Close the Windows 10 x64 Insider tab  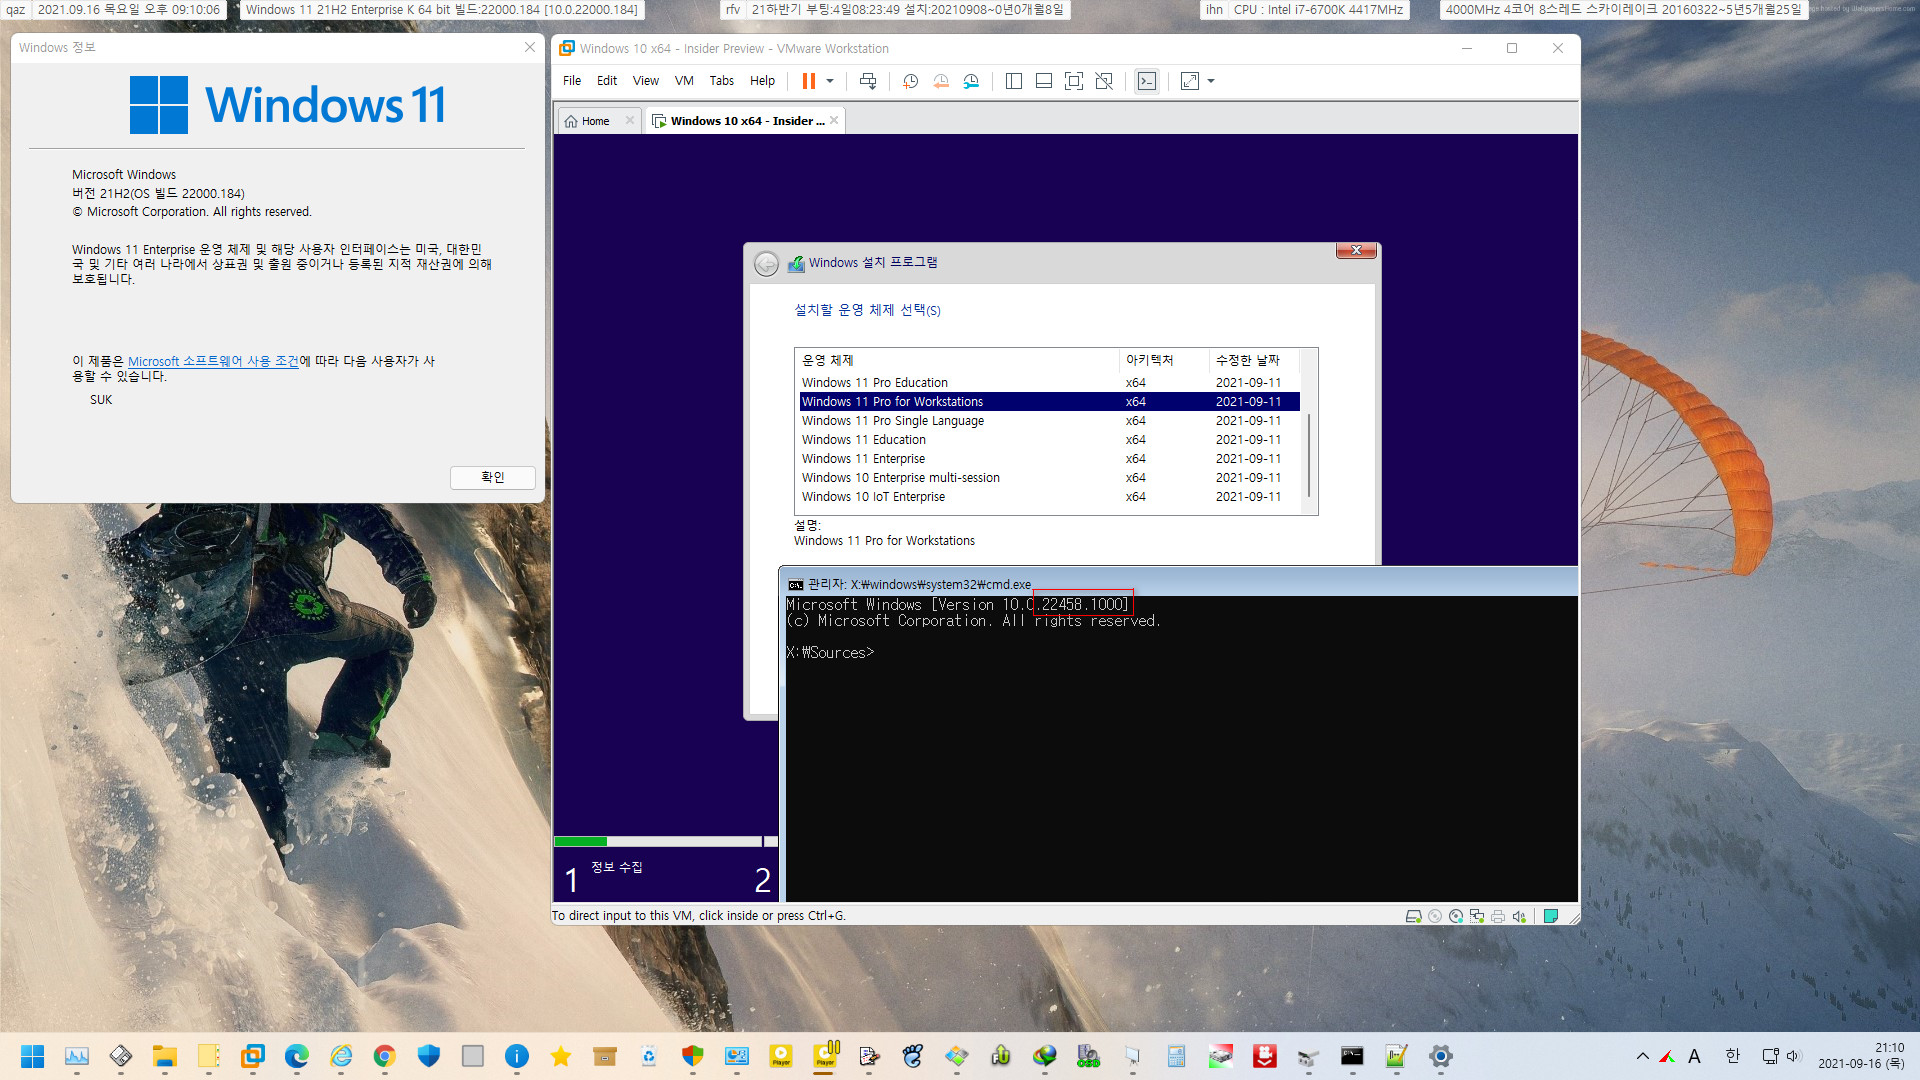coord(834,120)
